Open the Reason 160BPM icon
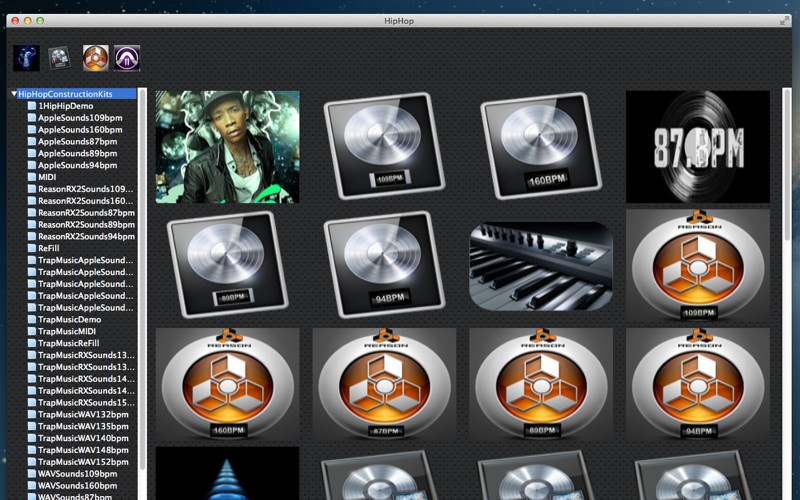800x500 pixels. [x=228, y=384]
